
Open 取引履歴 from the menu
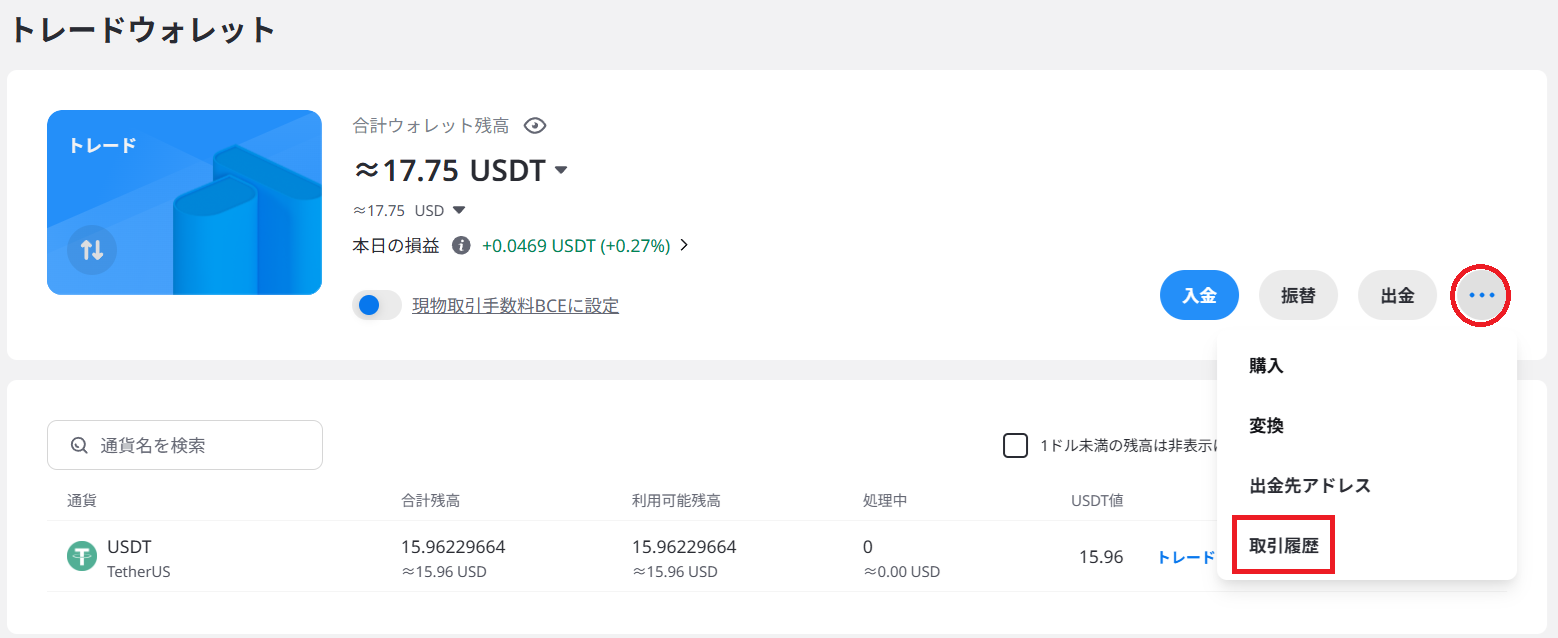pos(1283,544)
